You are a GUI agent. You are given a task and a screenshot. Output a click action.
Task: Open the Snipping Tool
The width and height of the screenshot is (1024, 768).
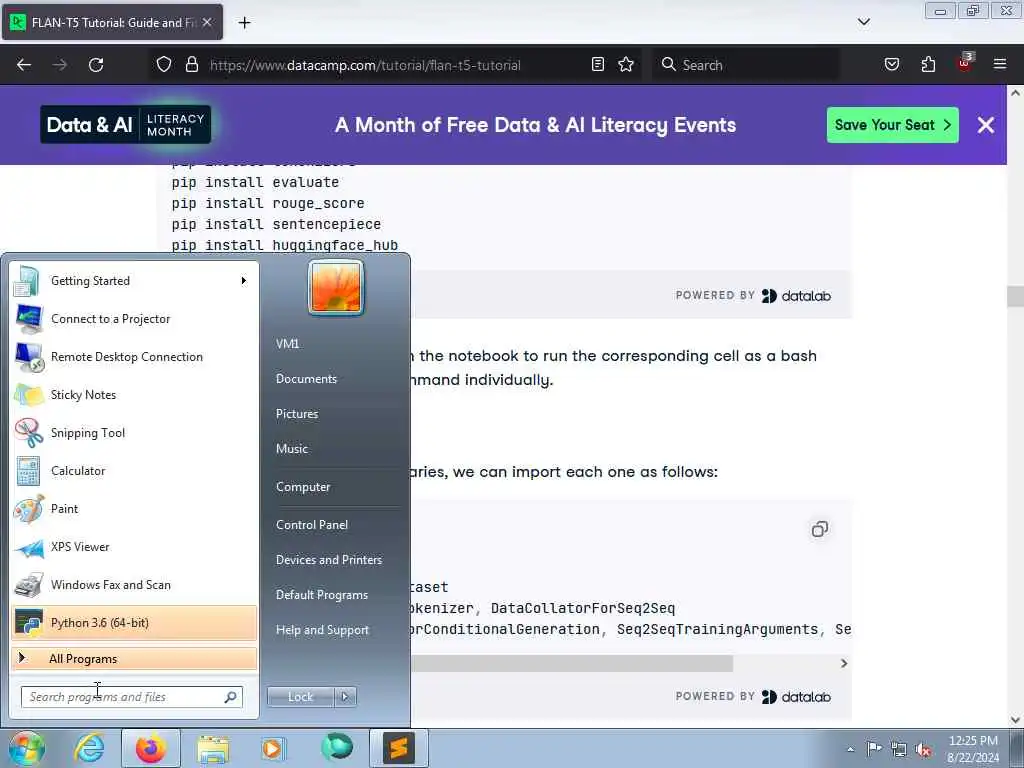tap(134, 432)
